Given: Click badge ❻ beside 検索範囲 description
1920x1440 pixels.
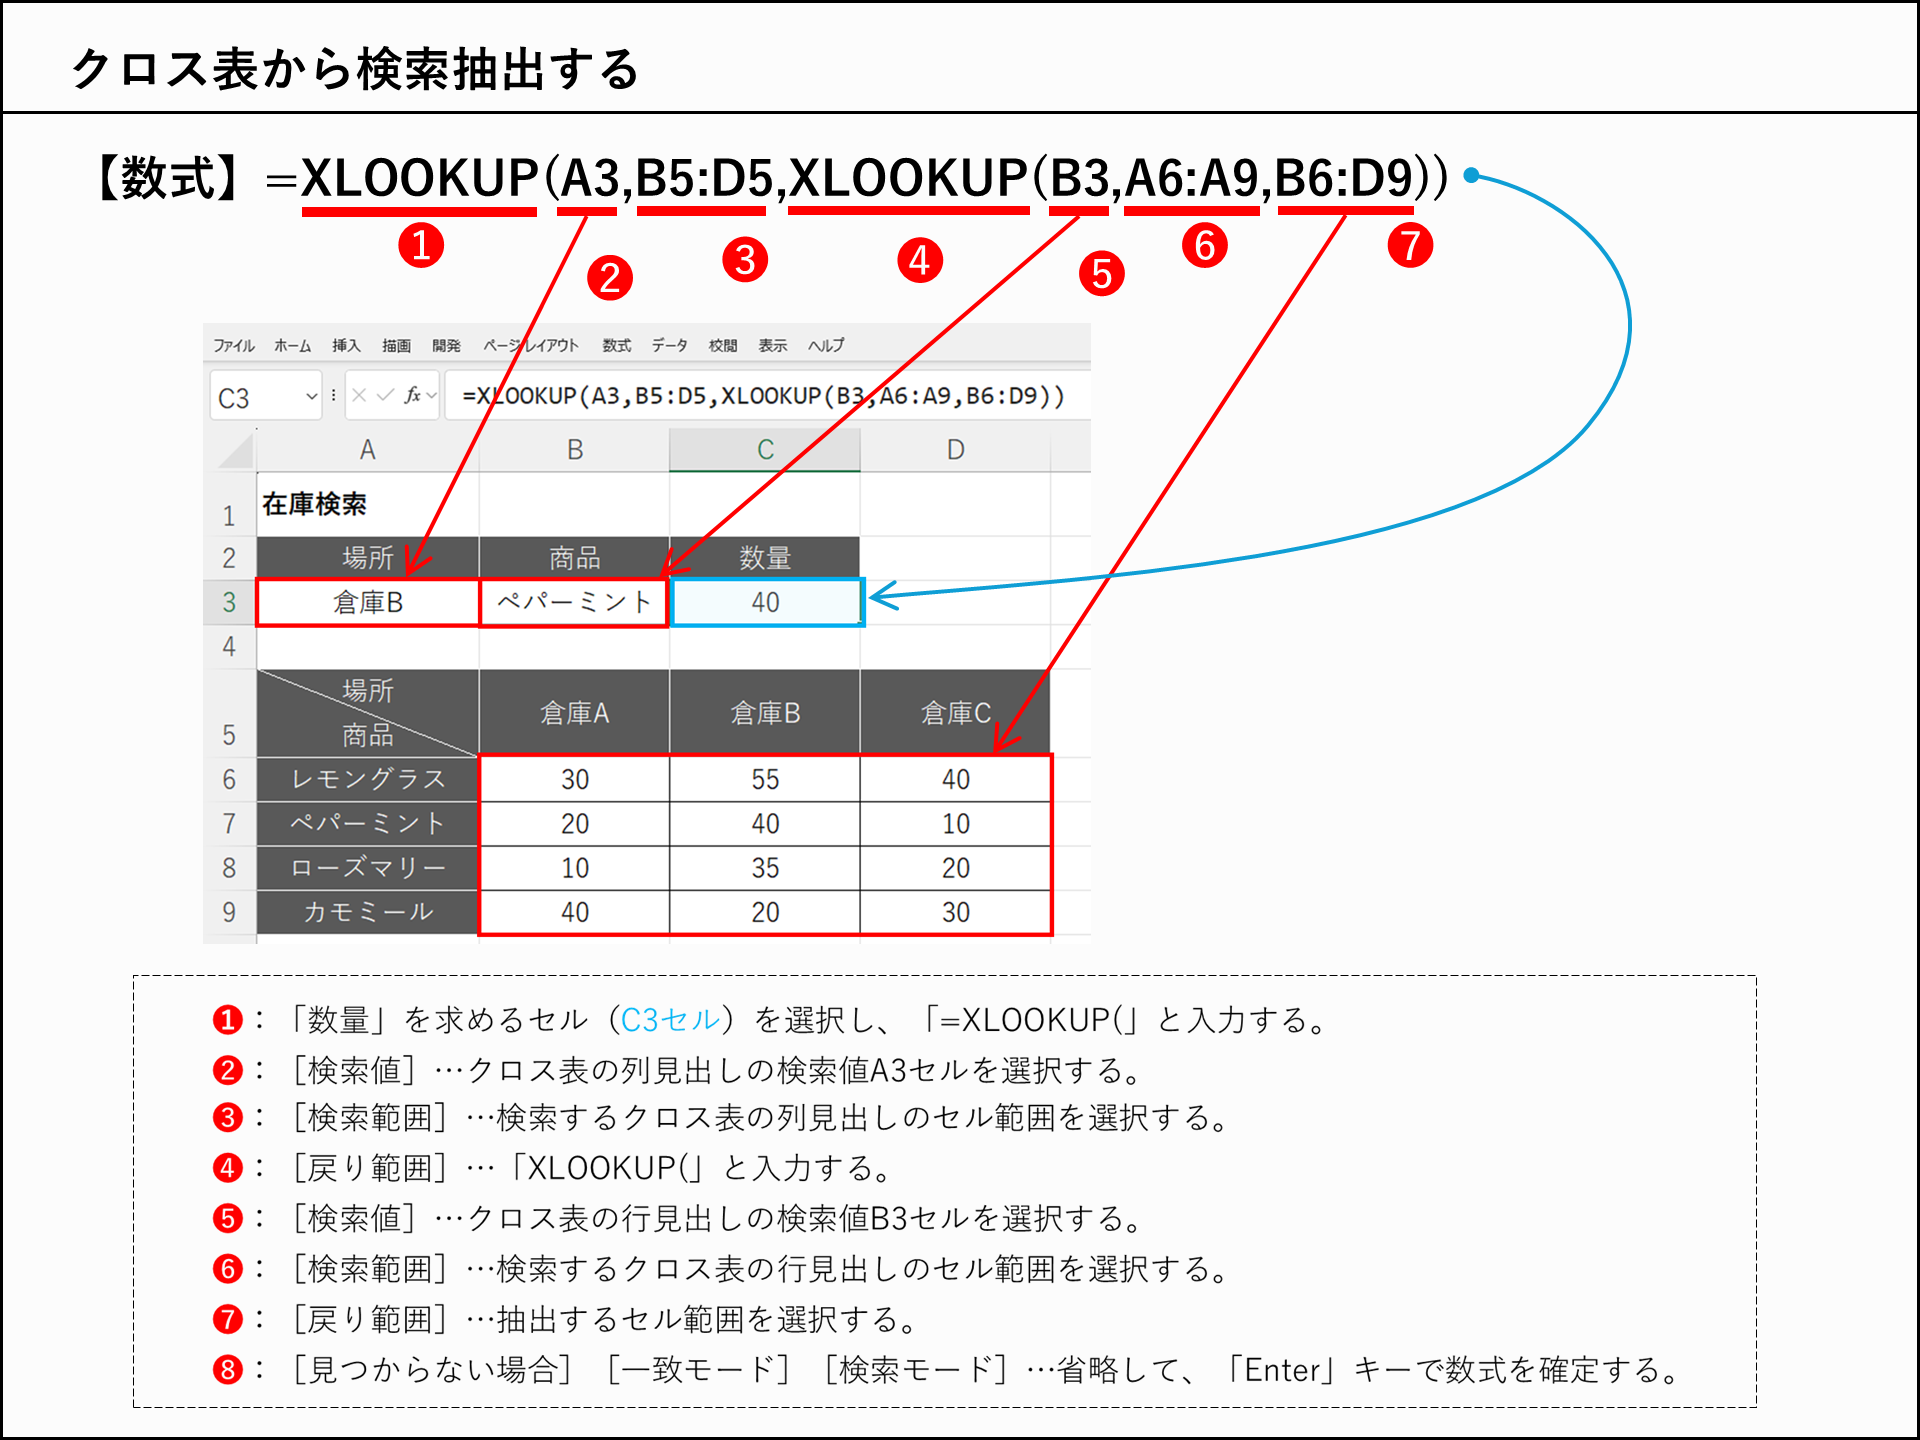Looking at the screenshot, I should point(228,1268).
